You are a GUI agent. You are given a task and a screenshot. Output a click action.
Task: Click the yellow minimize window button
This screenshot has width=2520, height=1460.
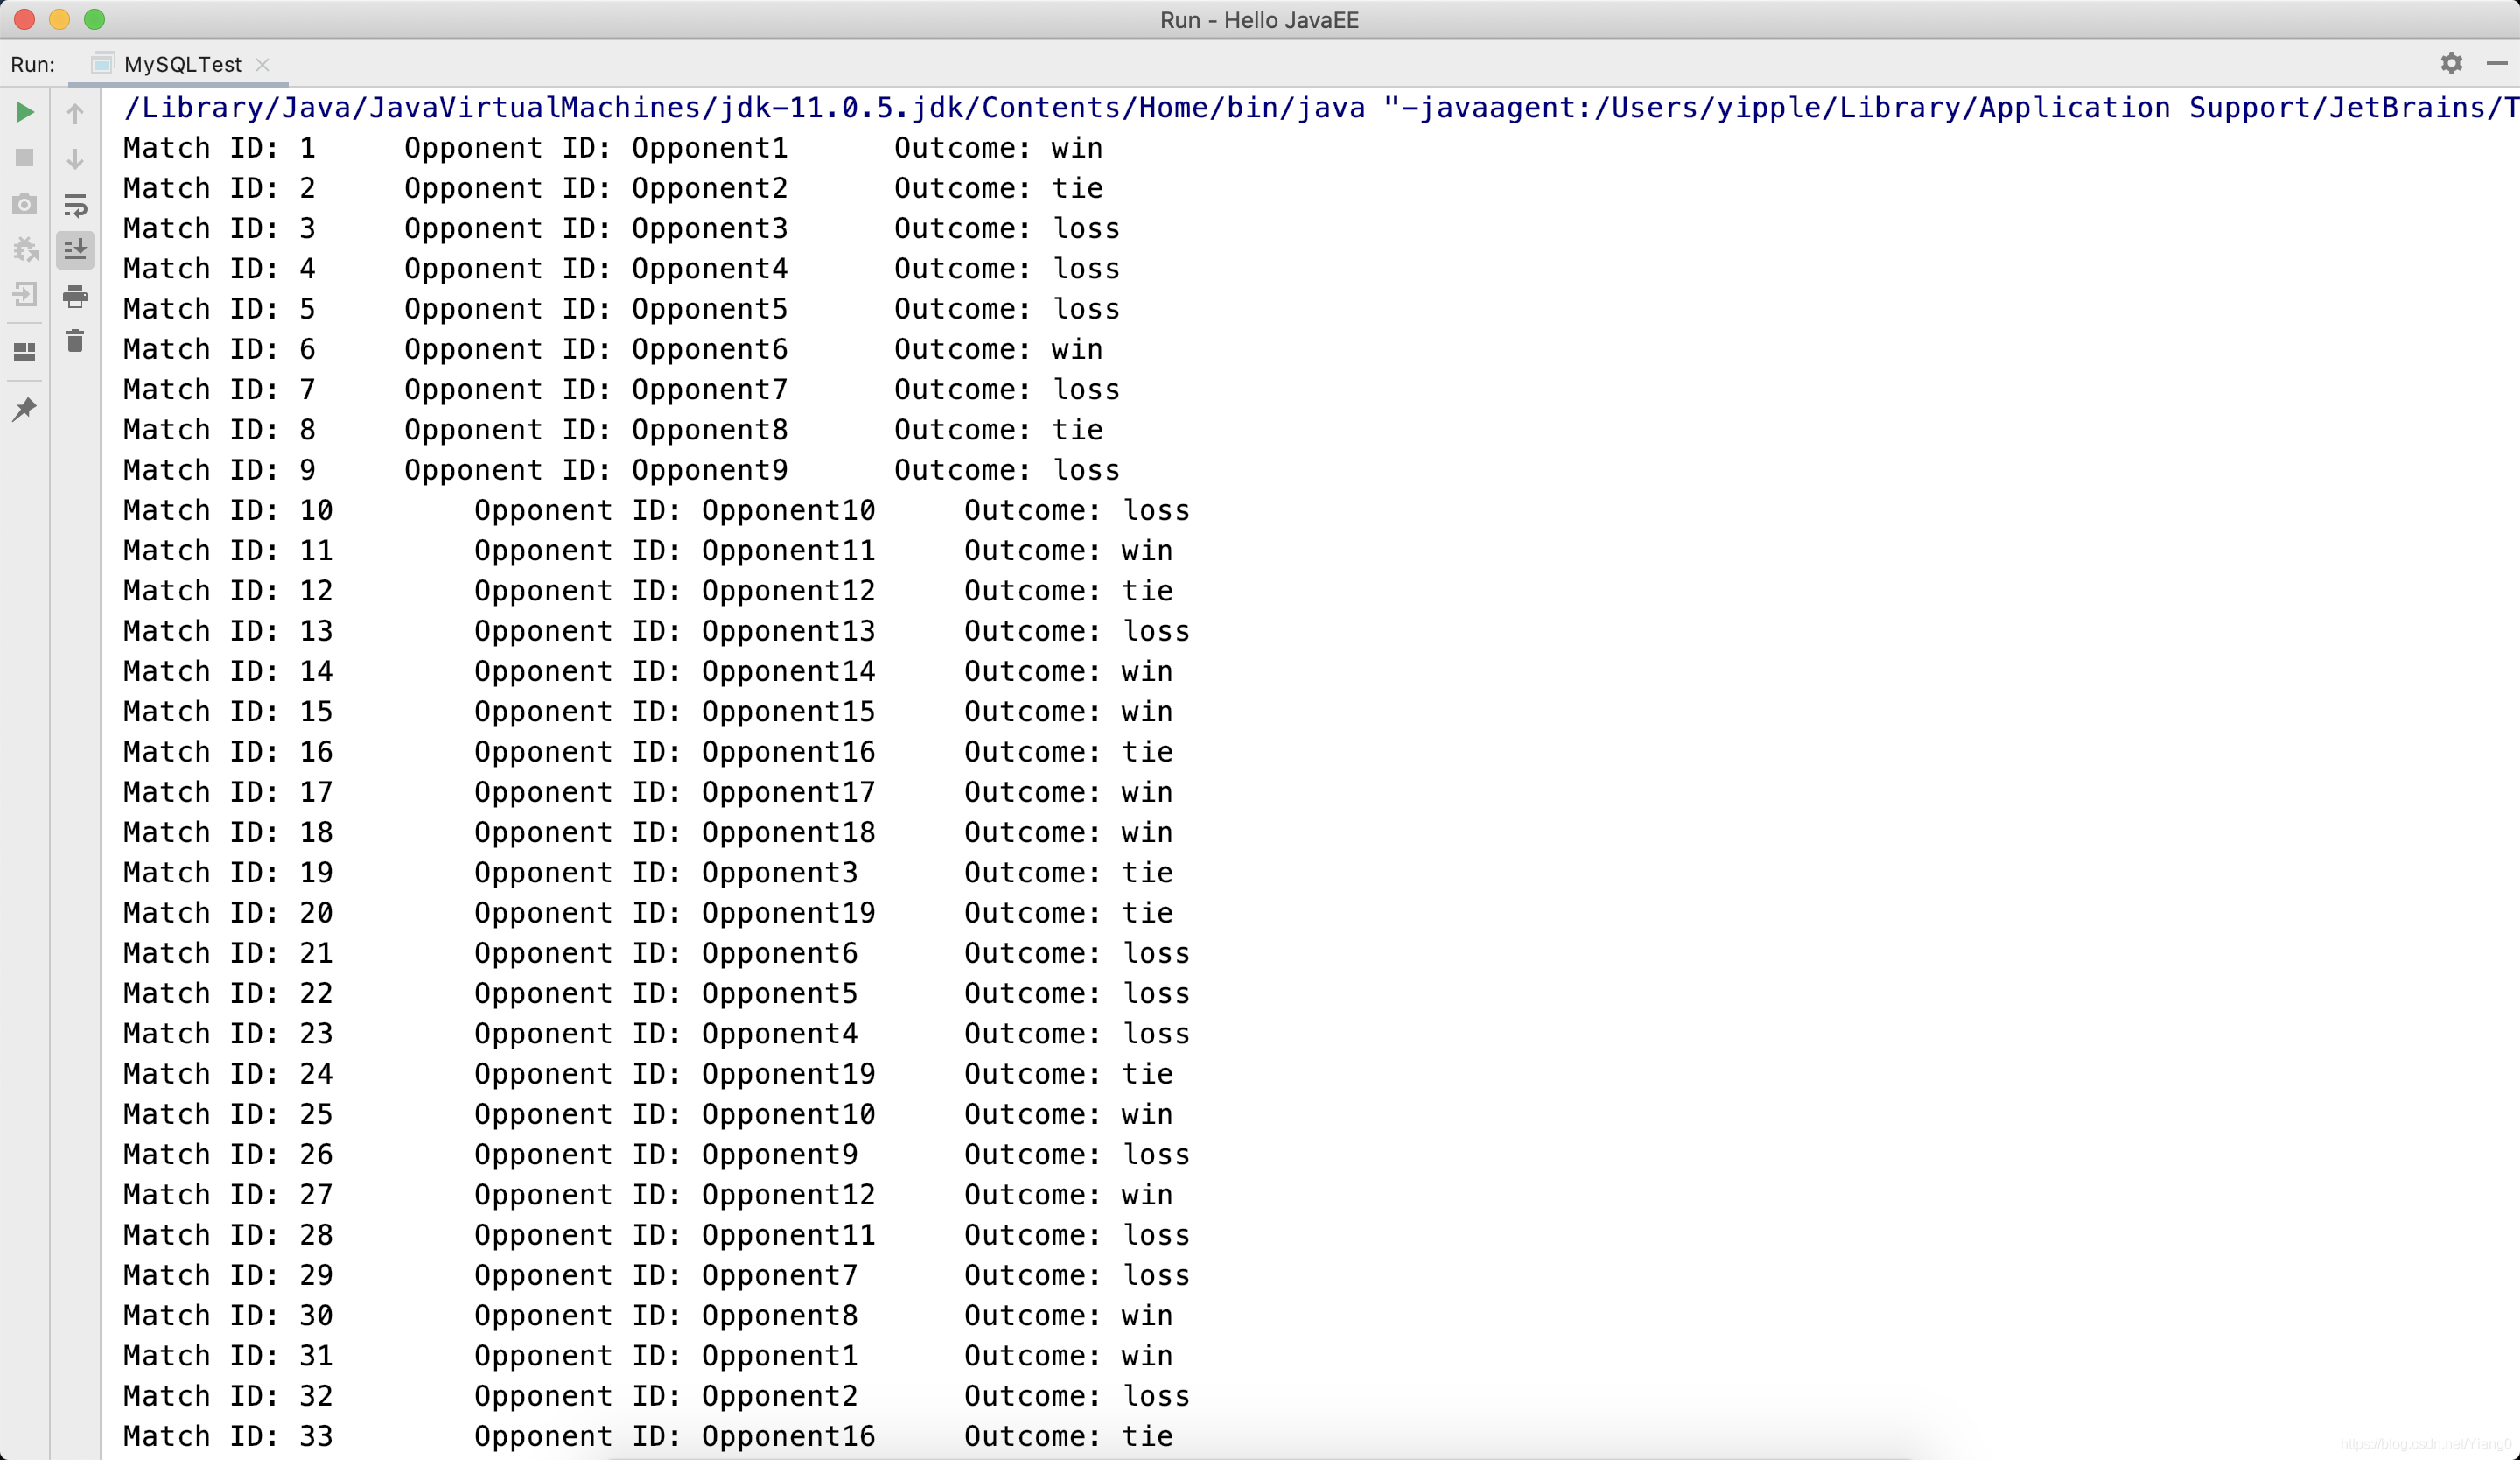(x=59, y=19)
